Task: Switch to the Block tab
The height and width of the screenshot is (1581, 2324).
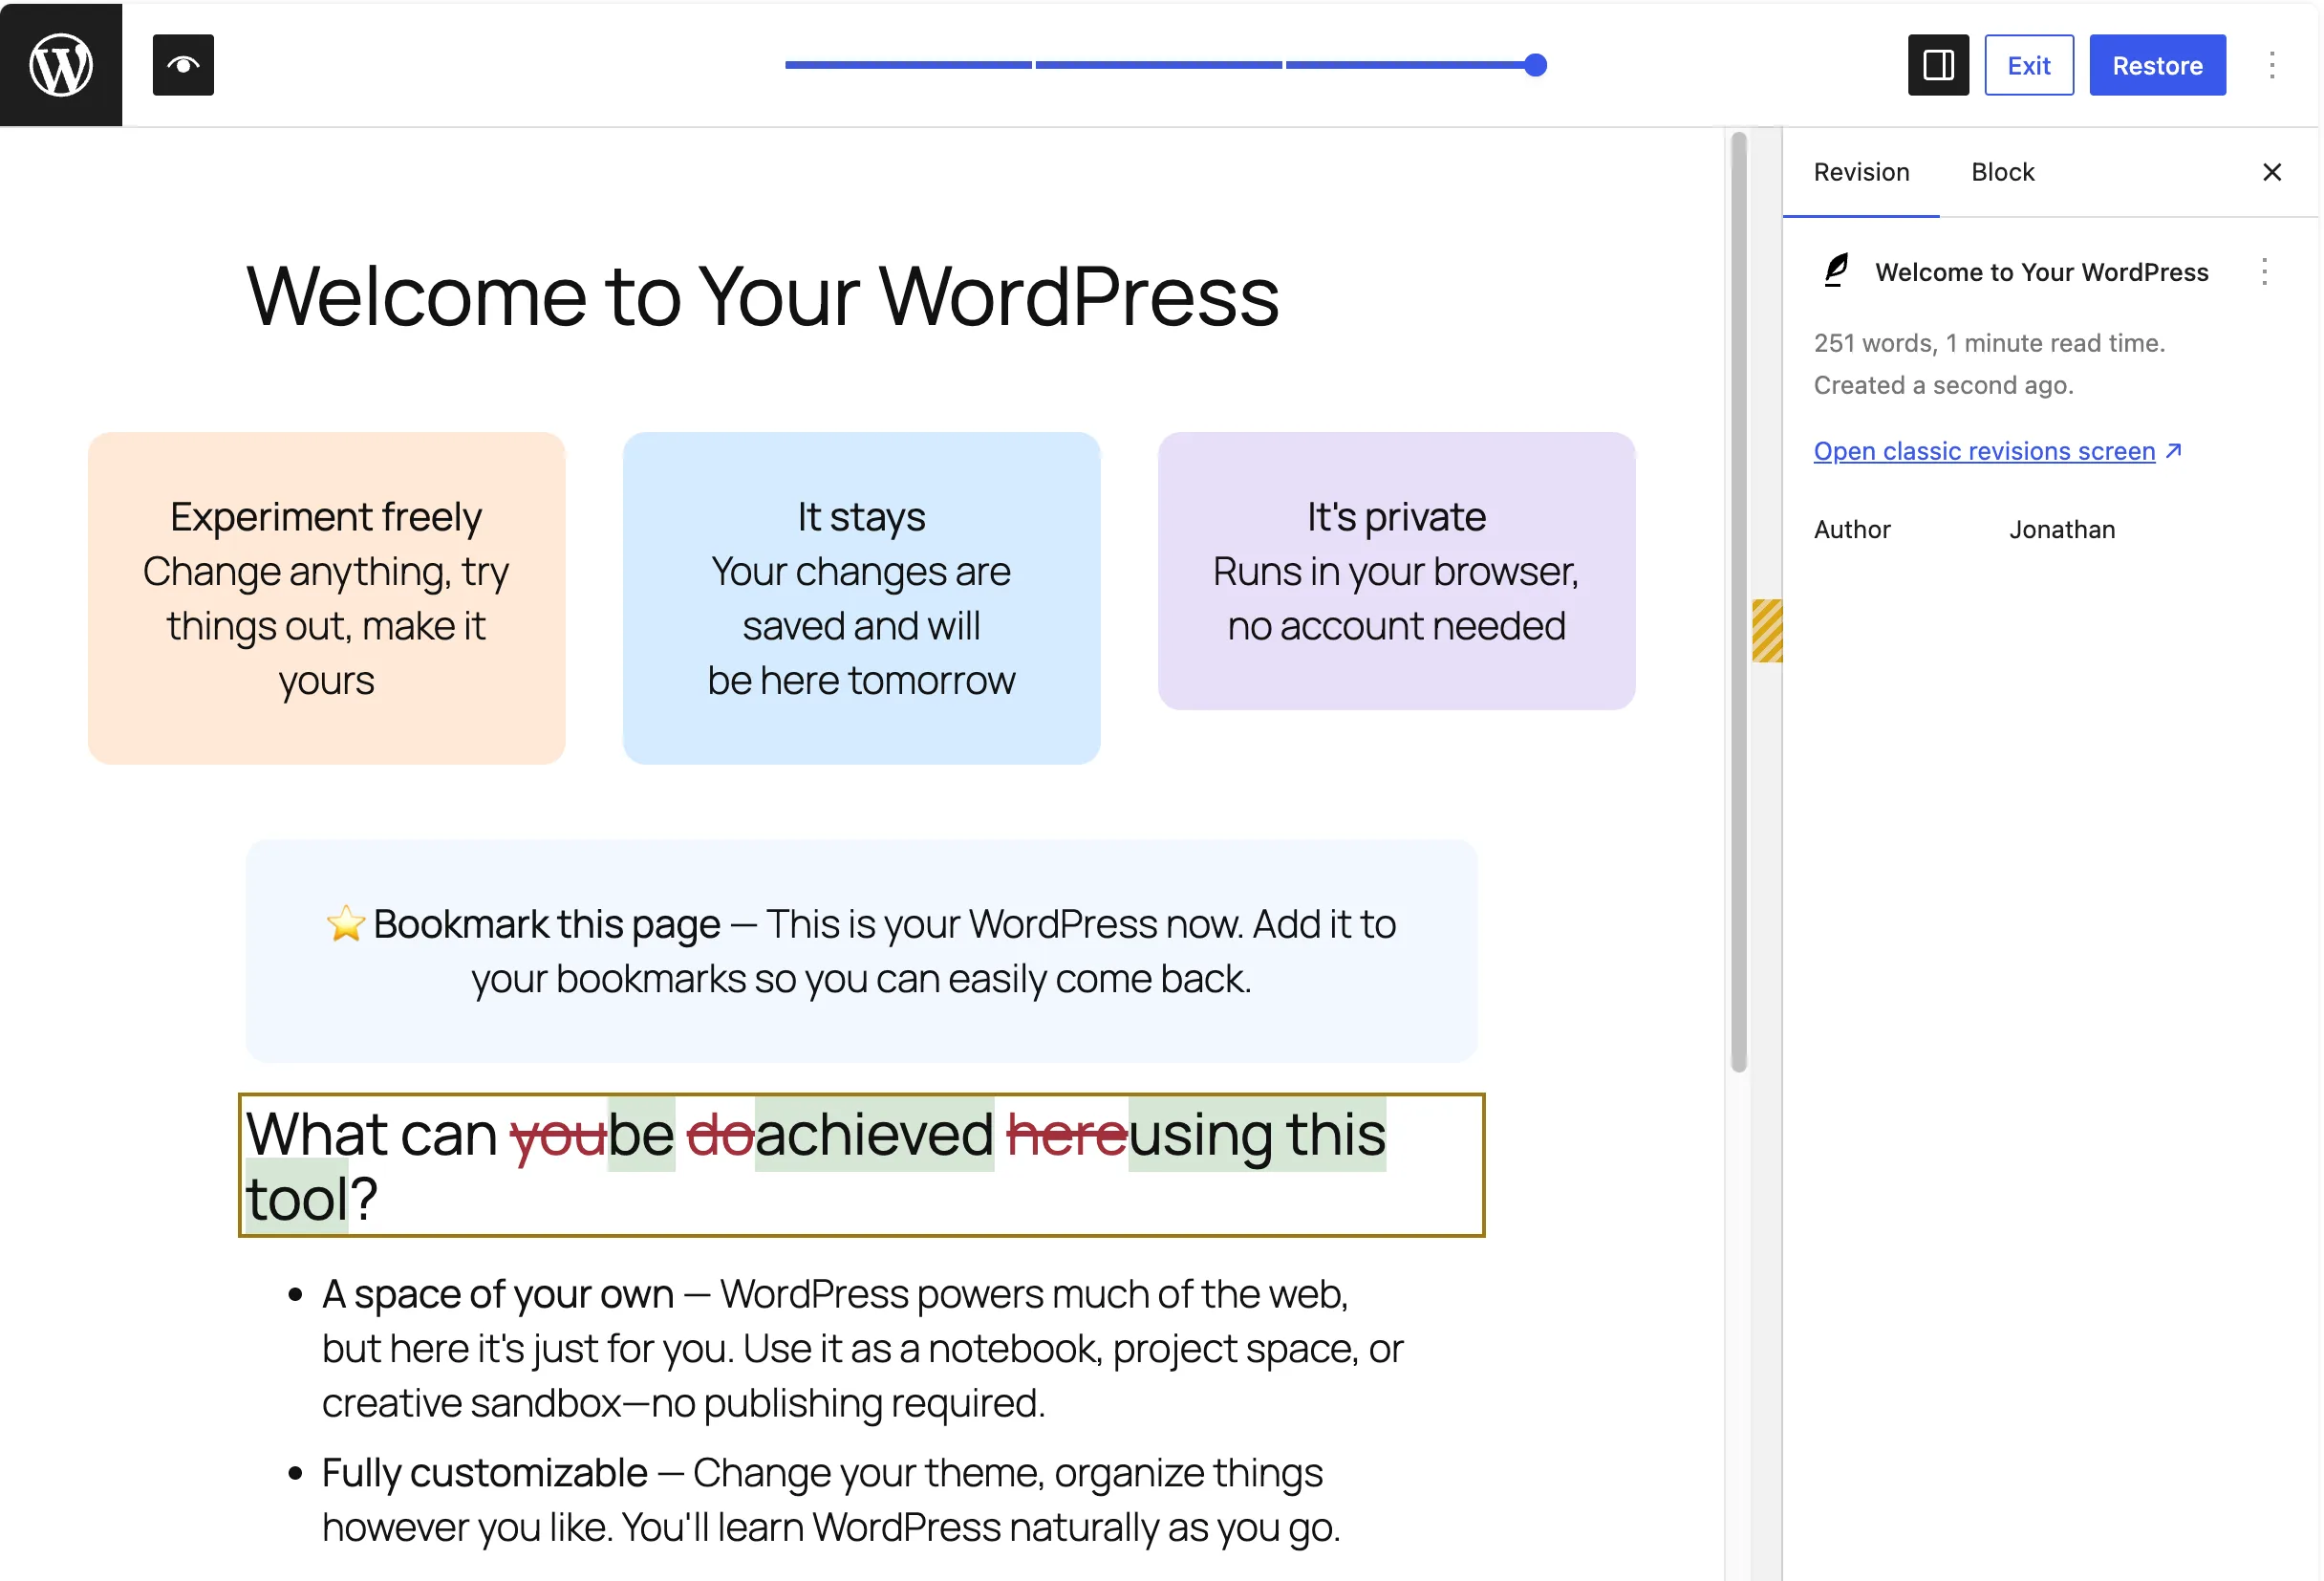Action: click(x=2002, y=172)
